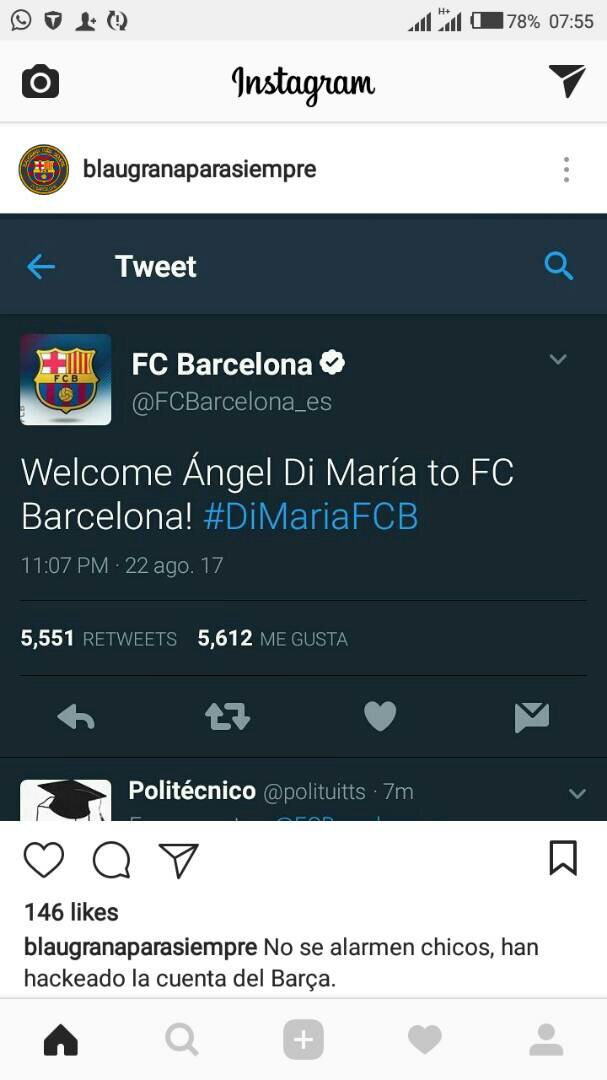Open the three-dot post options menu
This screenshot has width=607, height=1080.
(566, 169)
